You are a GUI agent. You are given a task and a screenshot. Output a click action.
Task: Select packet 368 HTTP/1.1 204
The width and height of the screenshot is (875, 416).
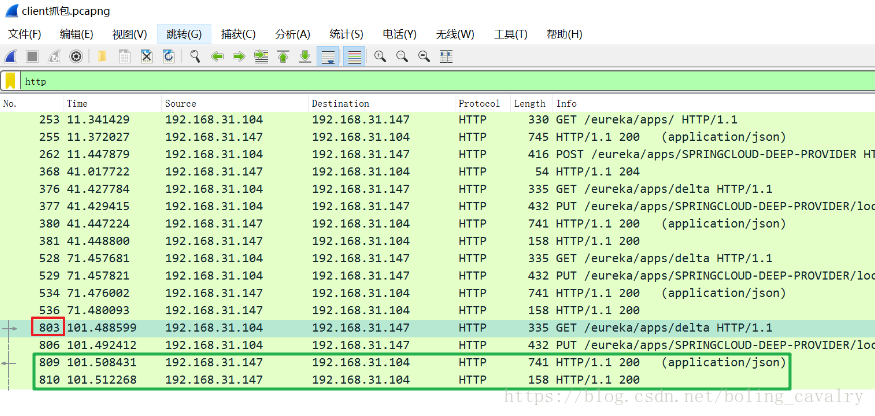pyautogui.click(x=438, y=171)
